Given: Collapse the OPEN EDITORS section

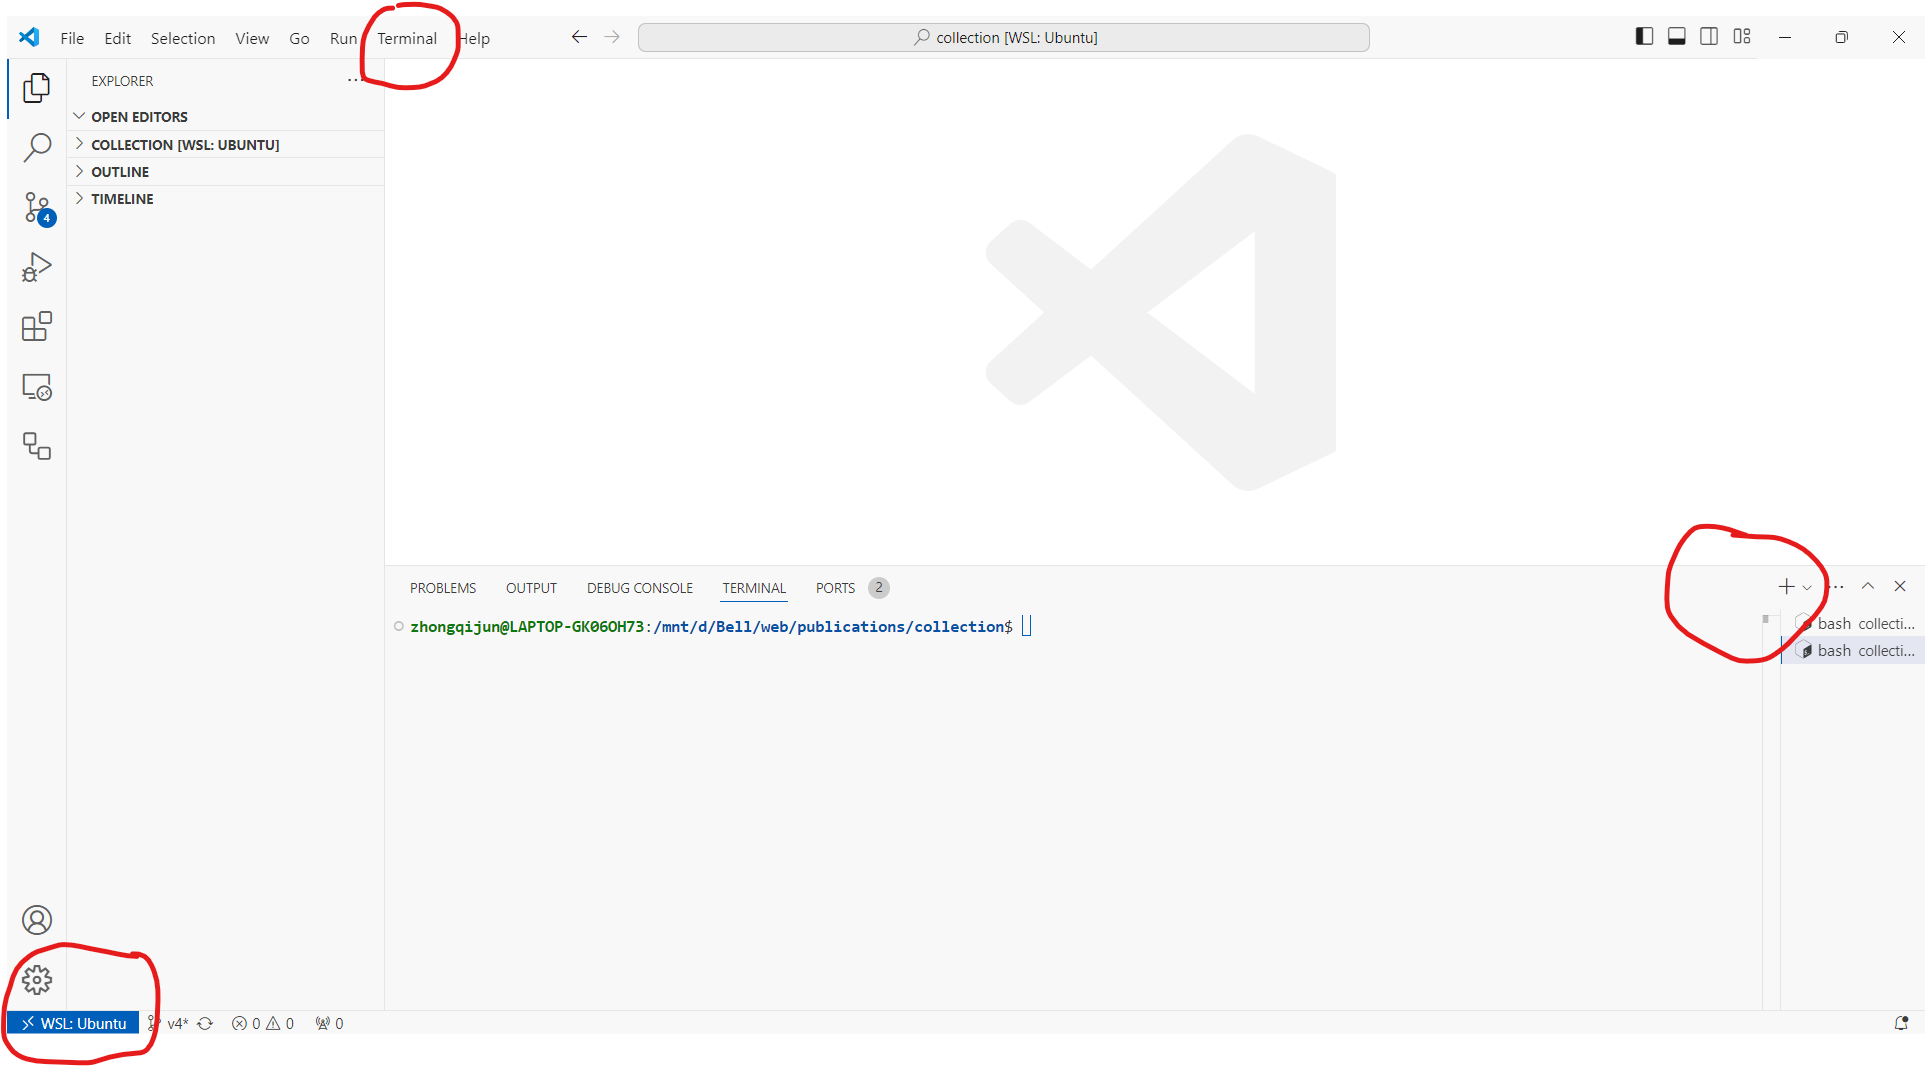Looking at the screenshot, I should pos(226,117).
